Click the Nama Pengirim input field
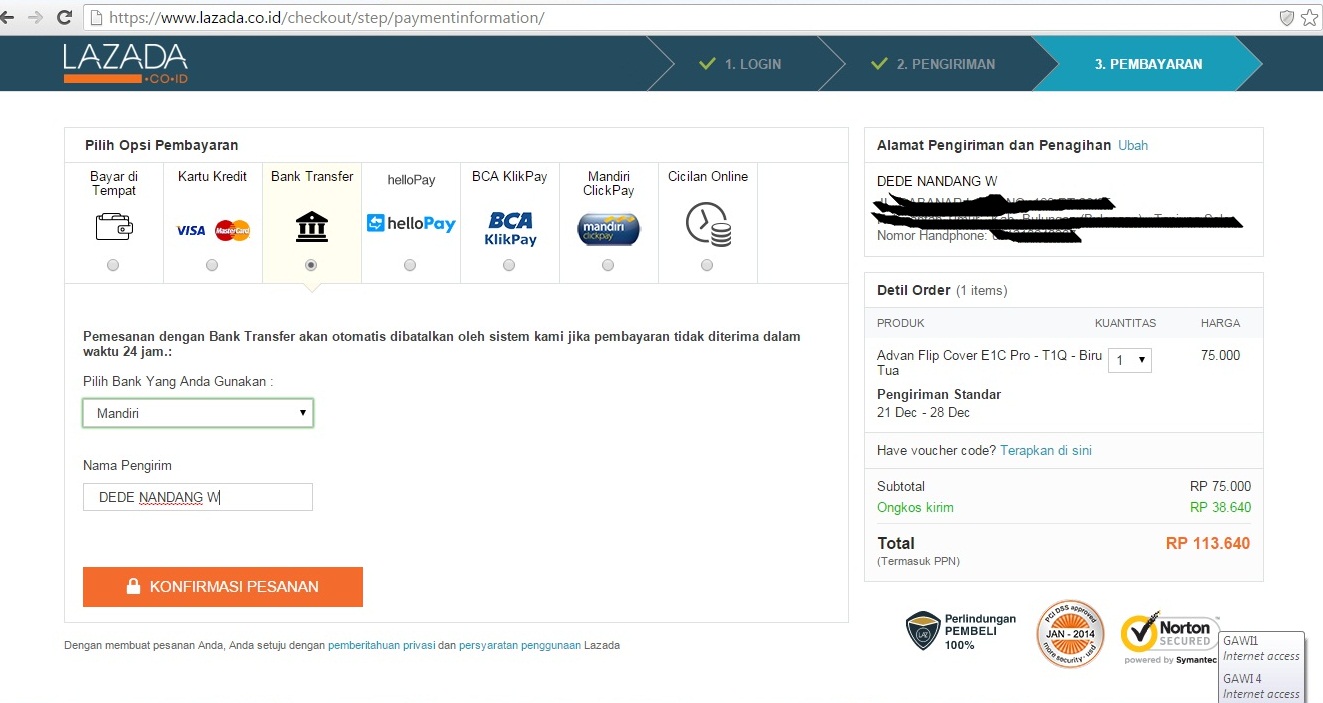 click(198, 497)
